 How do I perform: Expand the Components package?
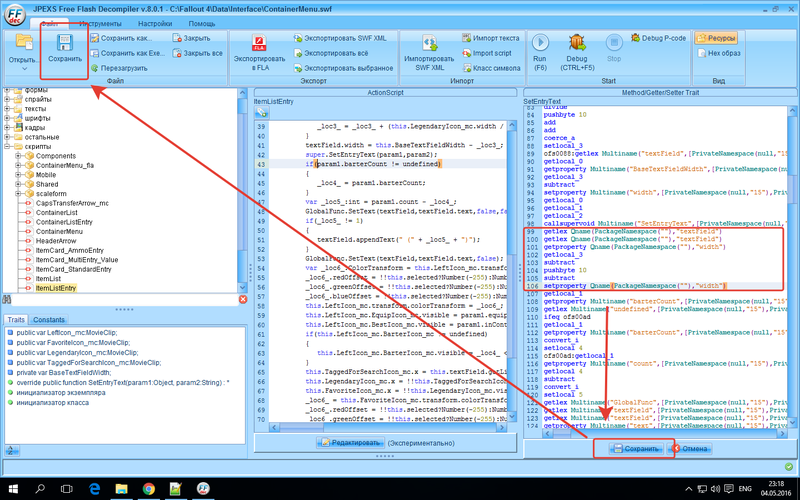pos(18,156)
